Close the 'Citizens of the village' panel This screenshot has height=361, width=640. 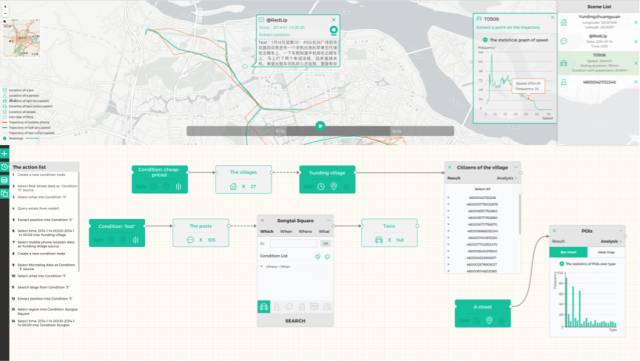449,167
